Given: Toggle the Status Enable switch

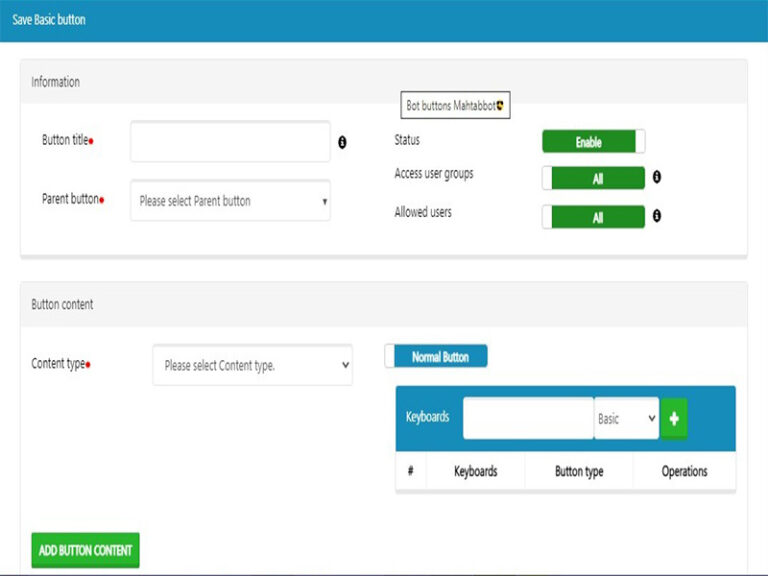Looking at the screenshot, I should click(x=593, y=142).
